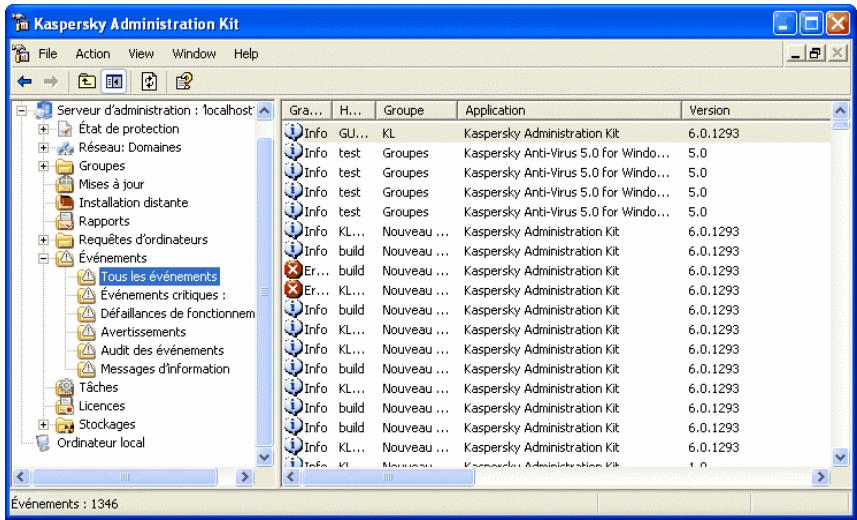Toggle the Show/Hide console tree icon
Viewport: 857px width, 520px height.
[x=114, y=82]
